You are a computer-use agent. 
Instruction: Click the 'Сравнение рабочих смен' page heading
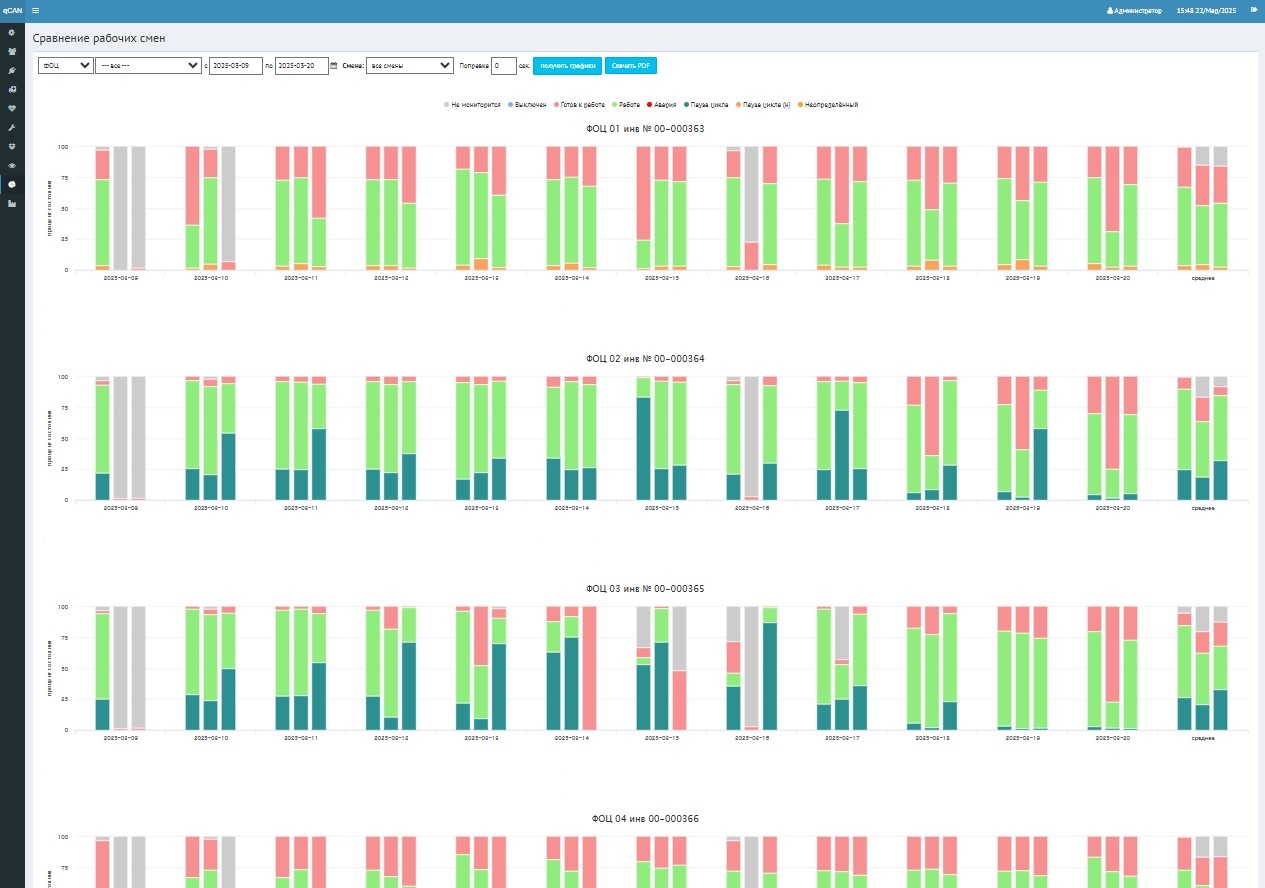tap(99, 38)
